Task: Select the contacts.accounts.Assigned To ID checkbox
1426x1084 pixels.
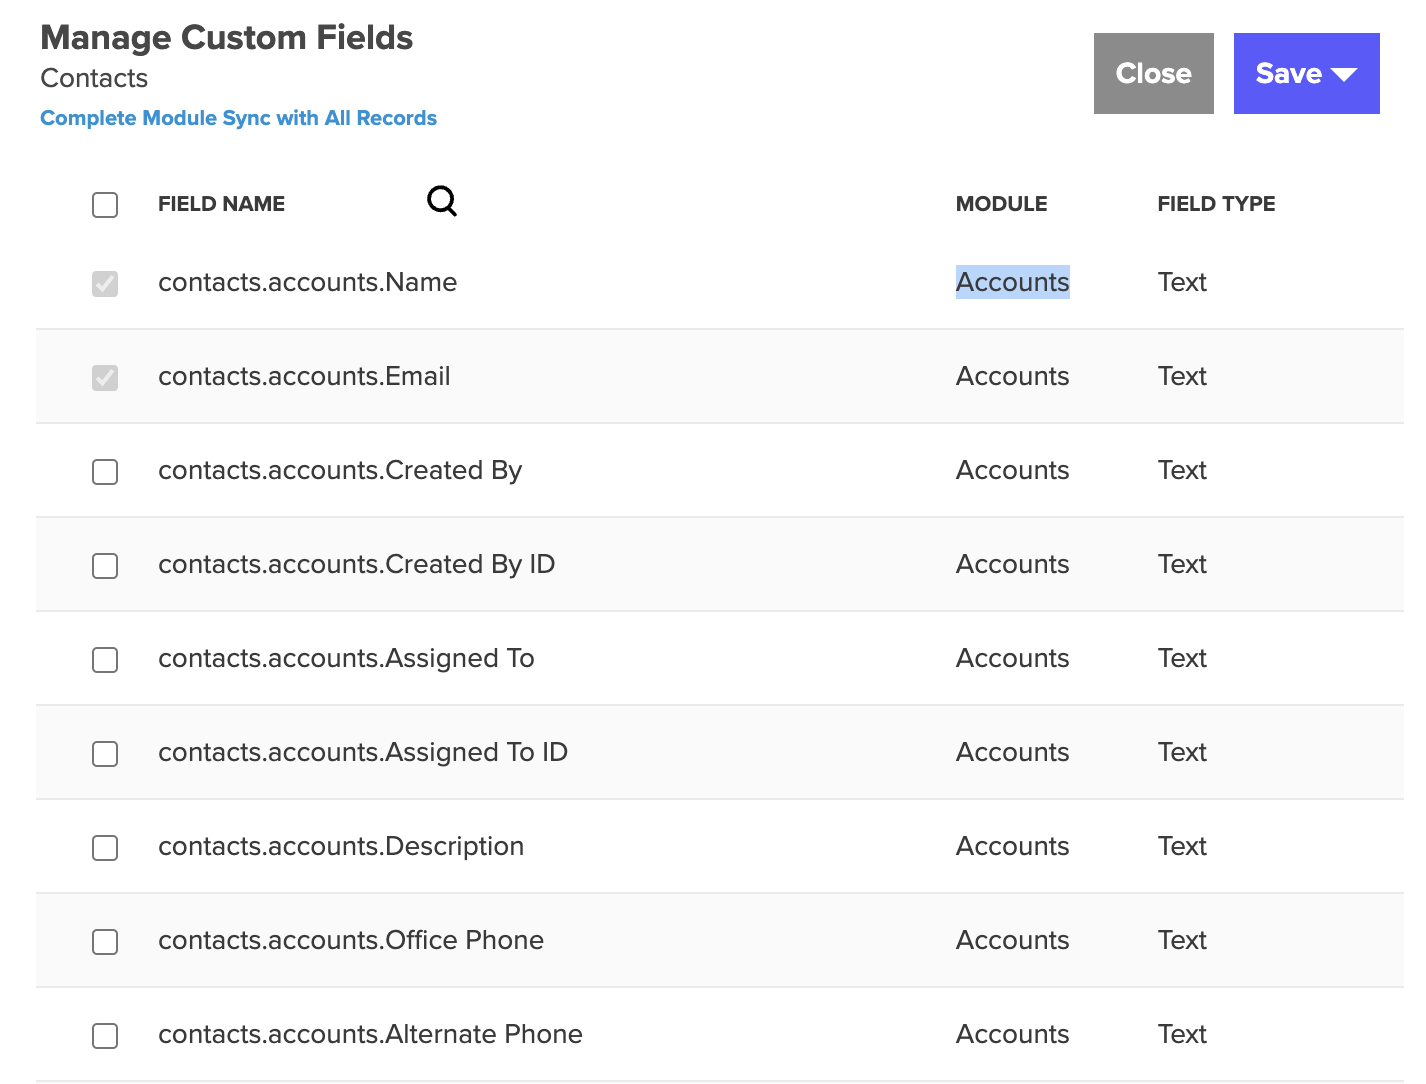Action: pyautogui.click(x=105, y=754)
